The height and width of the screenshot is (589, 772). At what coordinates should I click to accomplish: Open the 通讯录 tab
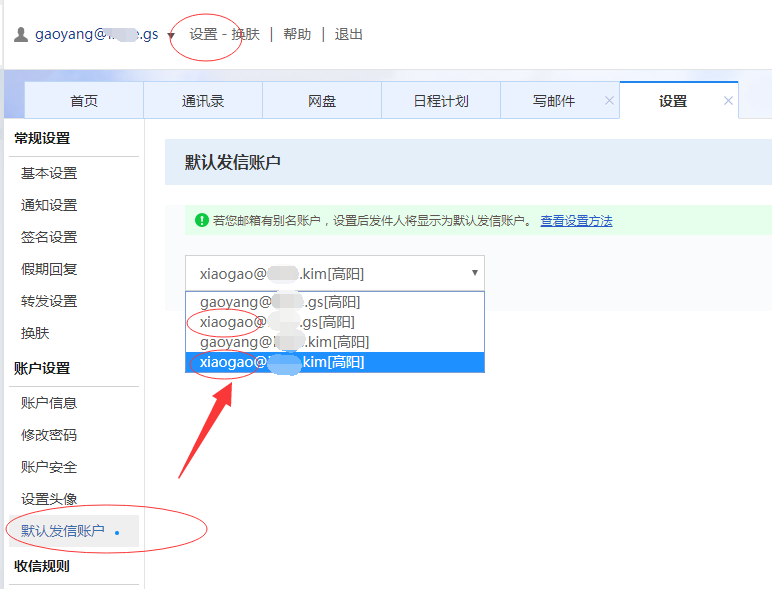click(203, 101)
